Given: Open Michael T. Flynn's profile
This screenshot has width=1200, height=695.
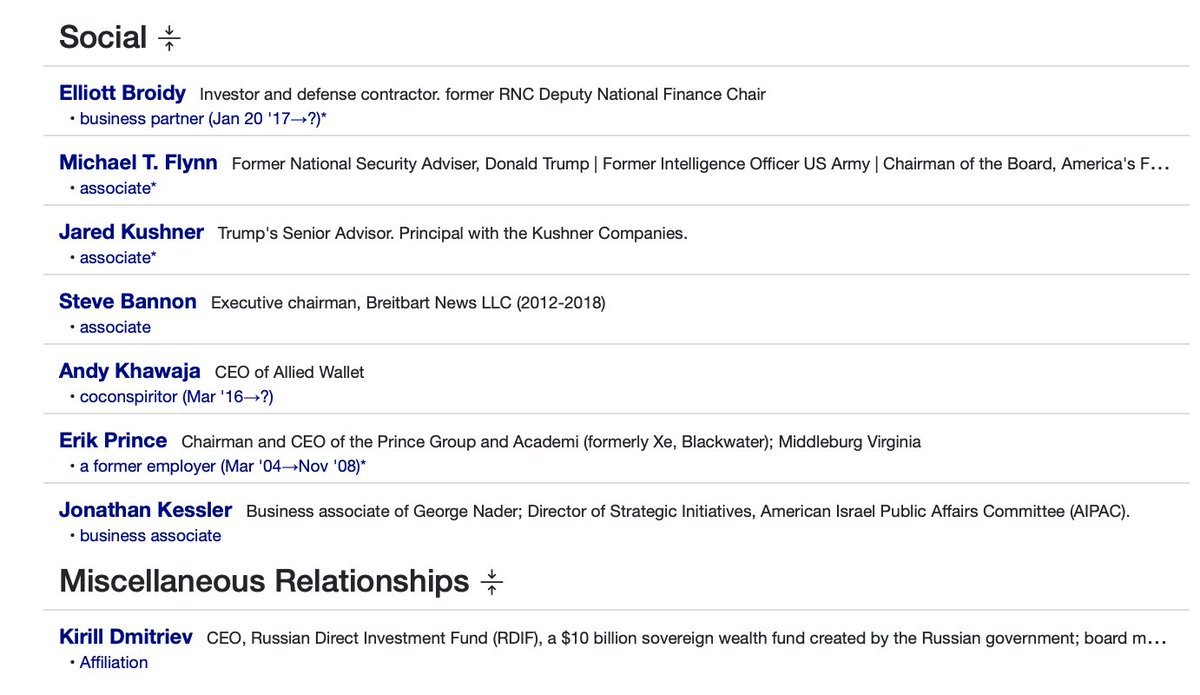Looking at the screenshot, I should tap(138, 162).
